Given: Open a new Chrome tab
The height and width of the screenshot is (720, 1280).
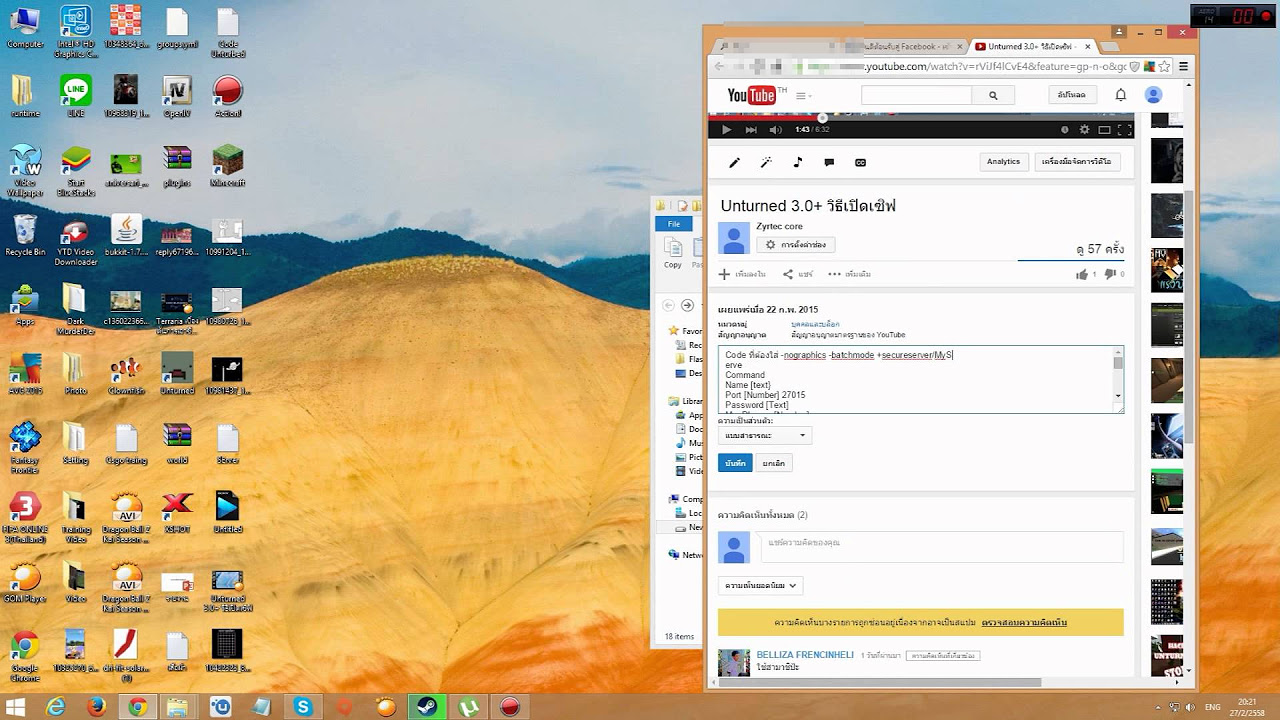Looking at the screenshot, I should pos(1110,47).
